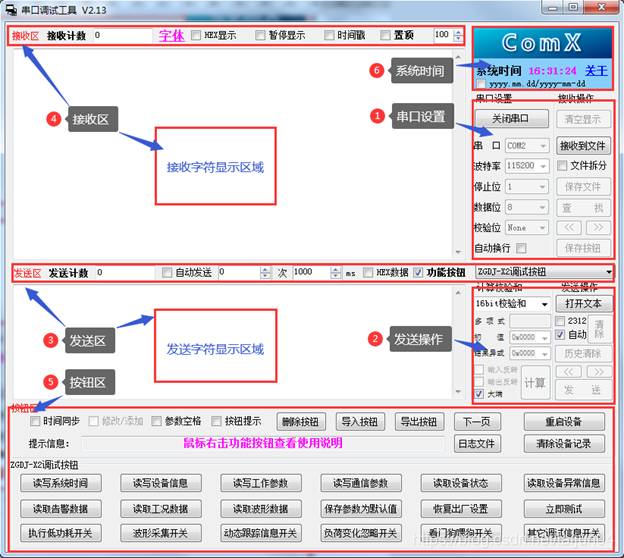
Task: Uncheck the 大端 big-endian checkbox
Action: pyautogui.click(x=479, y=394)
